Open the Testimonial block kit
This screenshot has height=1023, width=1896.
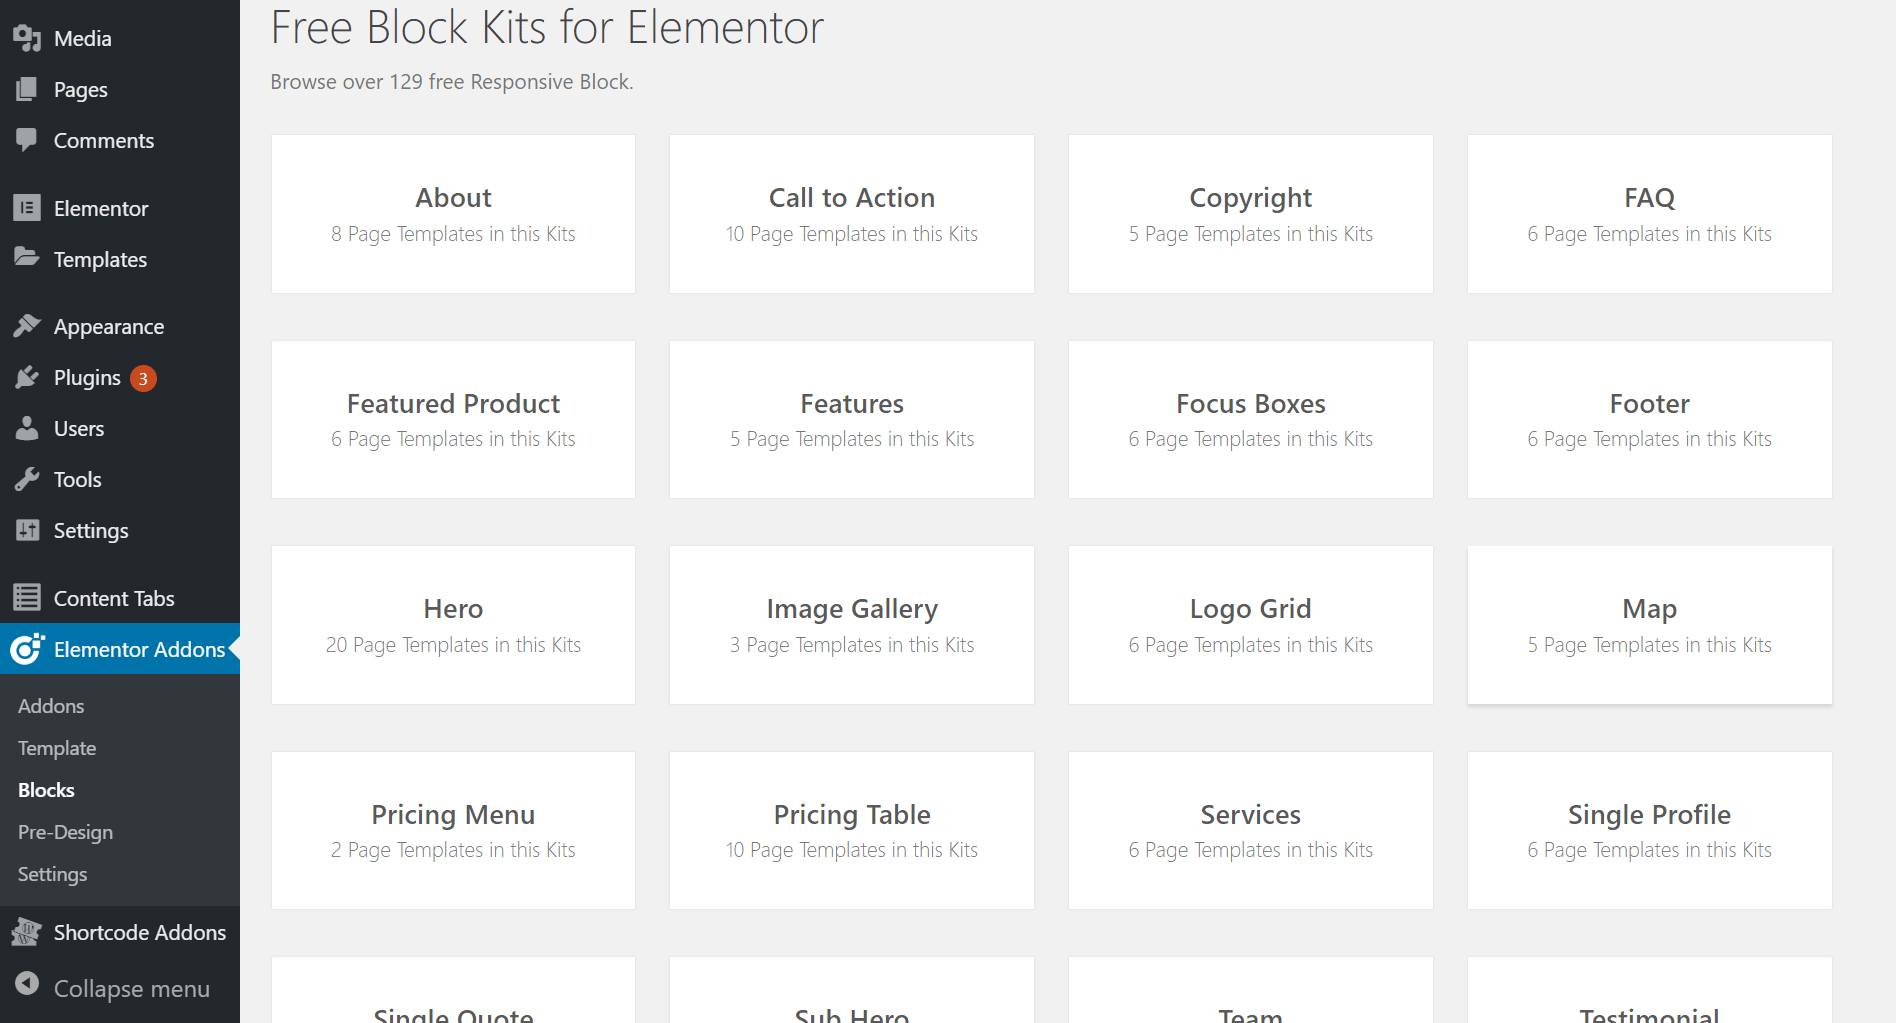(x=1649, y=991)
